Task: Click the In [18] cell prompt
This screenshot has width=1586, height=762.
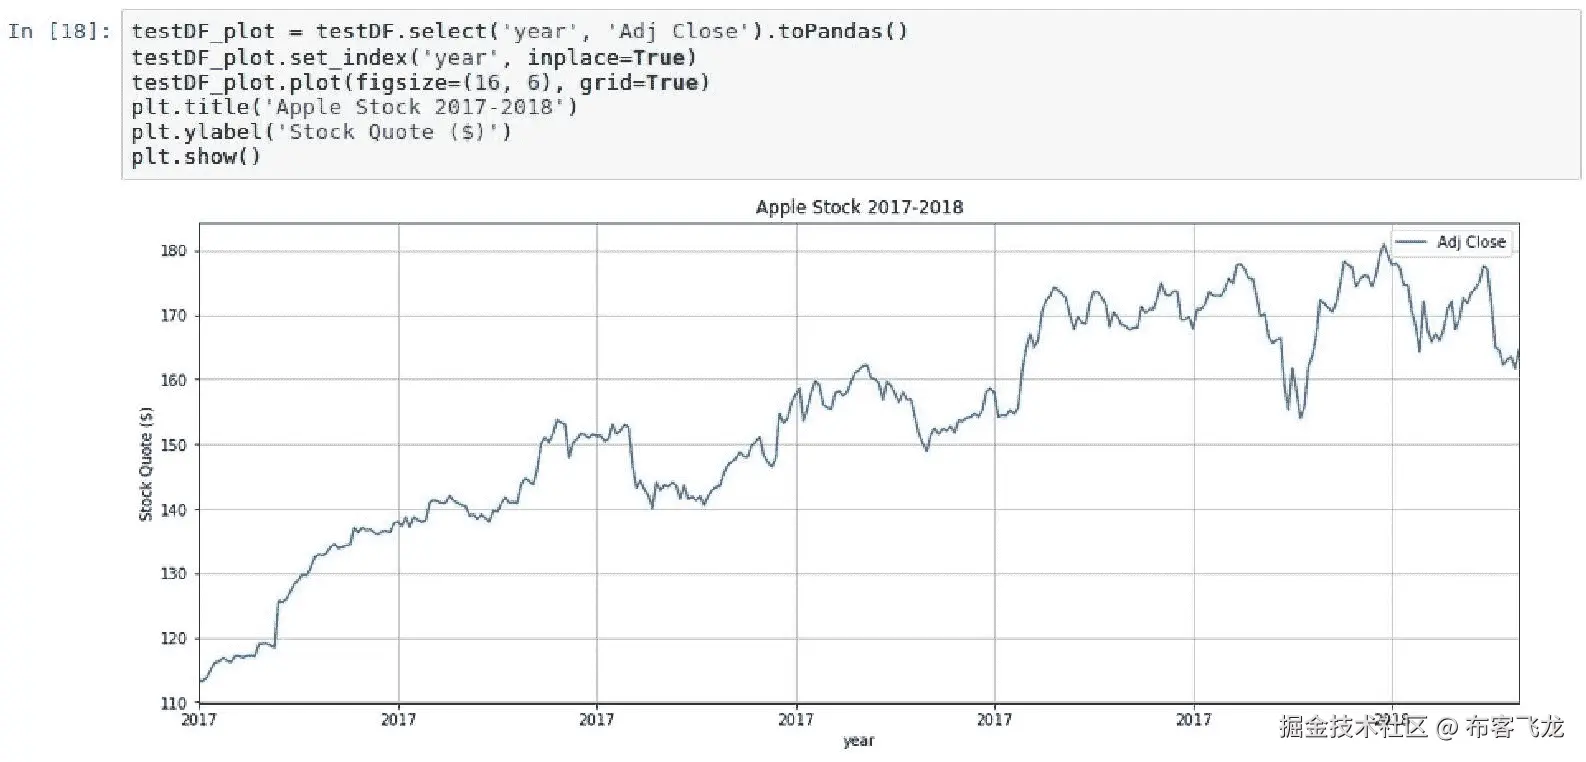Action: (x=59, y=31)
